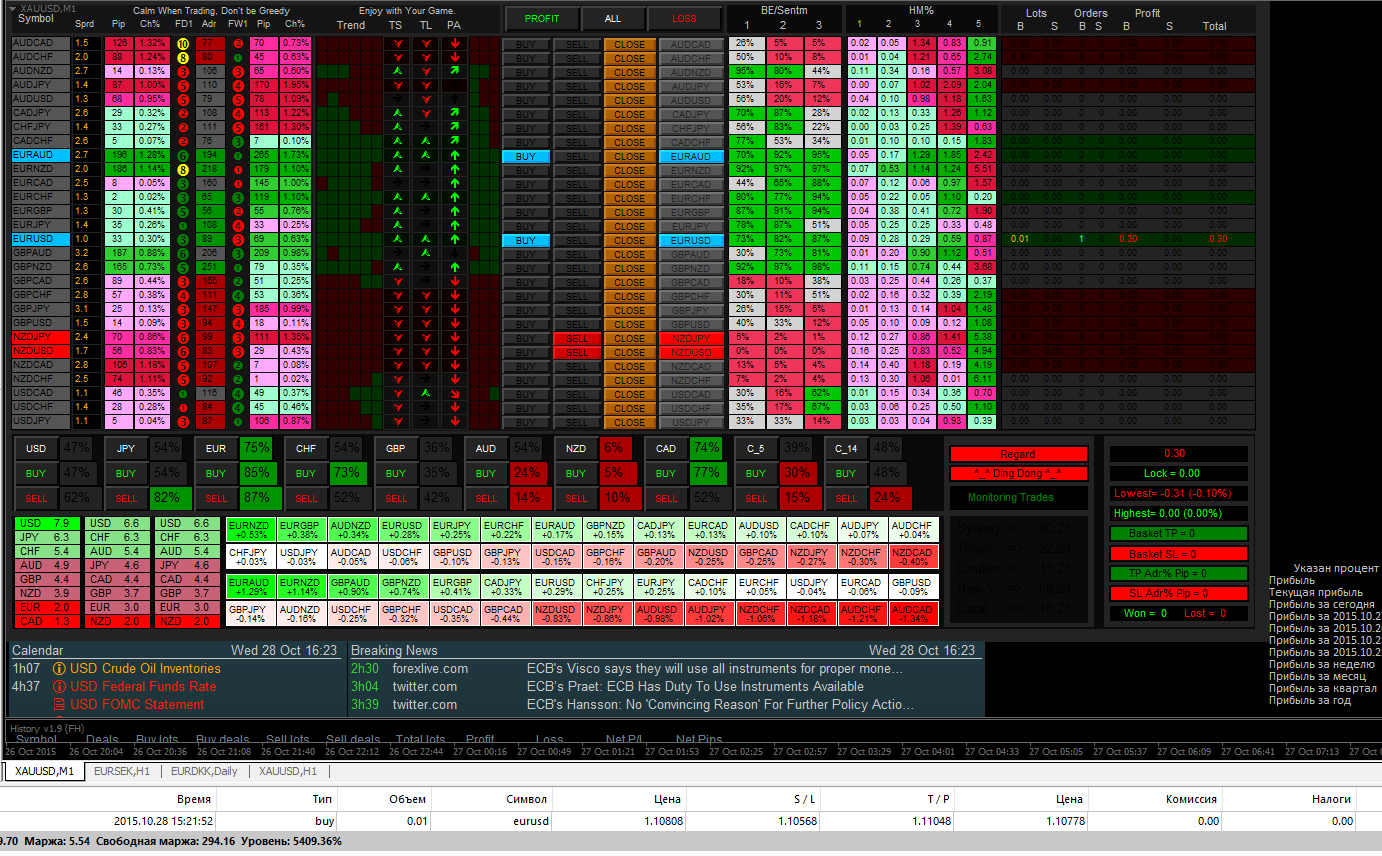The height and width of the screenshot is (856, 1382).
Task: Click the green Basket TP = 0 field
Action: pyautogui.click(x=1179, y=534)
